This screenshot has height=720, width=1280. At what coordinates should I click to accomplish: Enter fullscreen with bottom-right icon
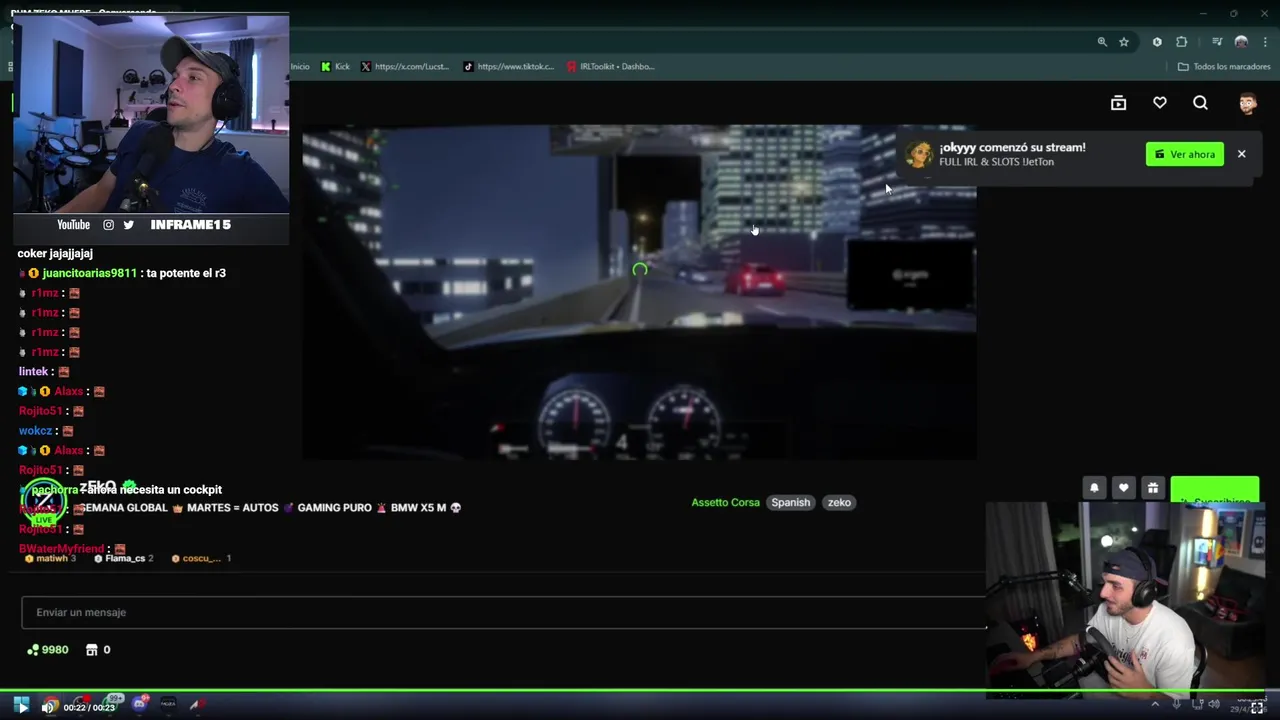1257,708
